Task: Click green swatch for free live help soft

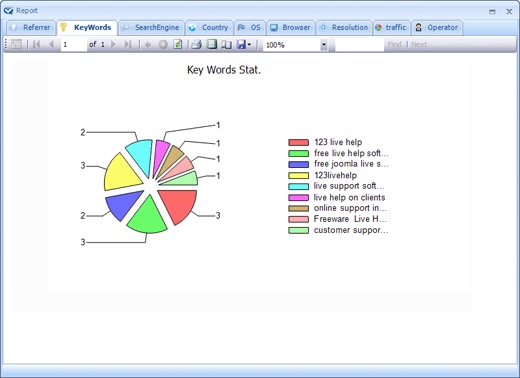Action: click(298, 154)
